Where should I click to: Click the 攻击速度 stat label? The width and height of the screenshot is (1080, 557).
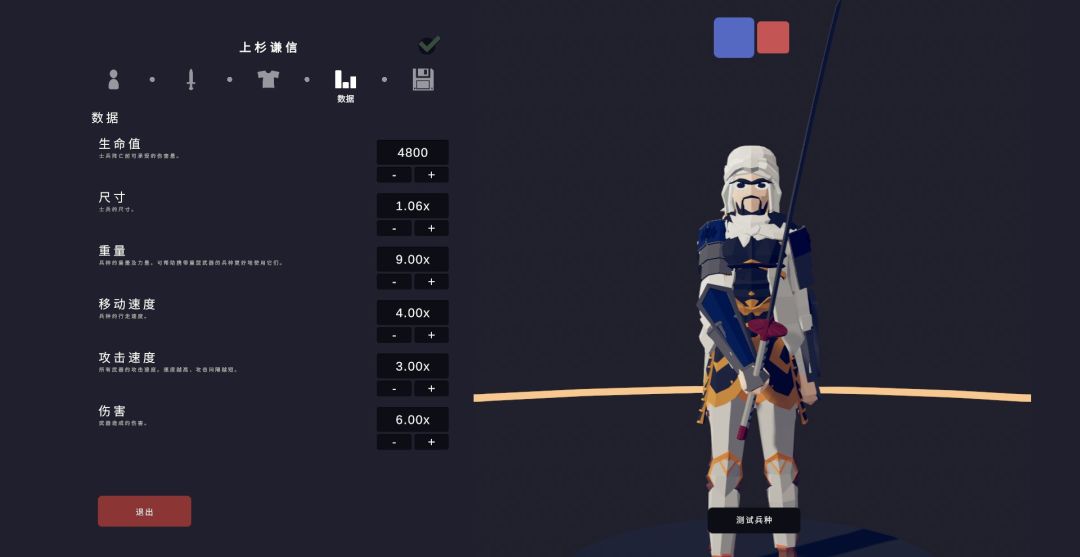(x=127, y=358)
